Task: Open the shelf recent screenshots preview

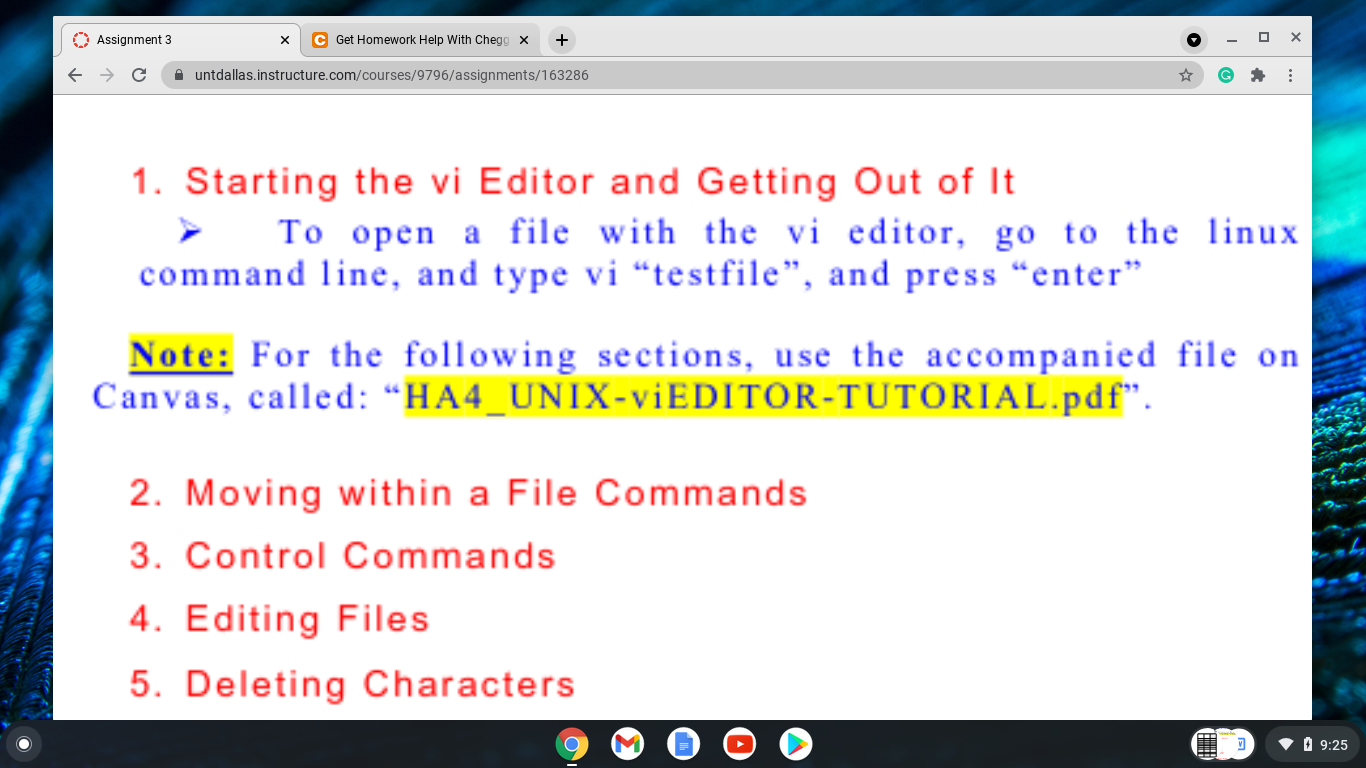Action: (x=1223, y=744)
